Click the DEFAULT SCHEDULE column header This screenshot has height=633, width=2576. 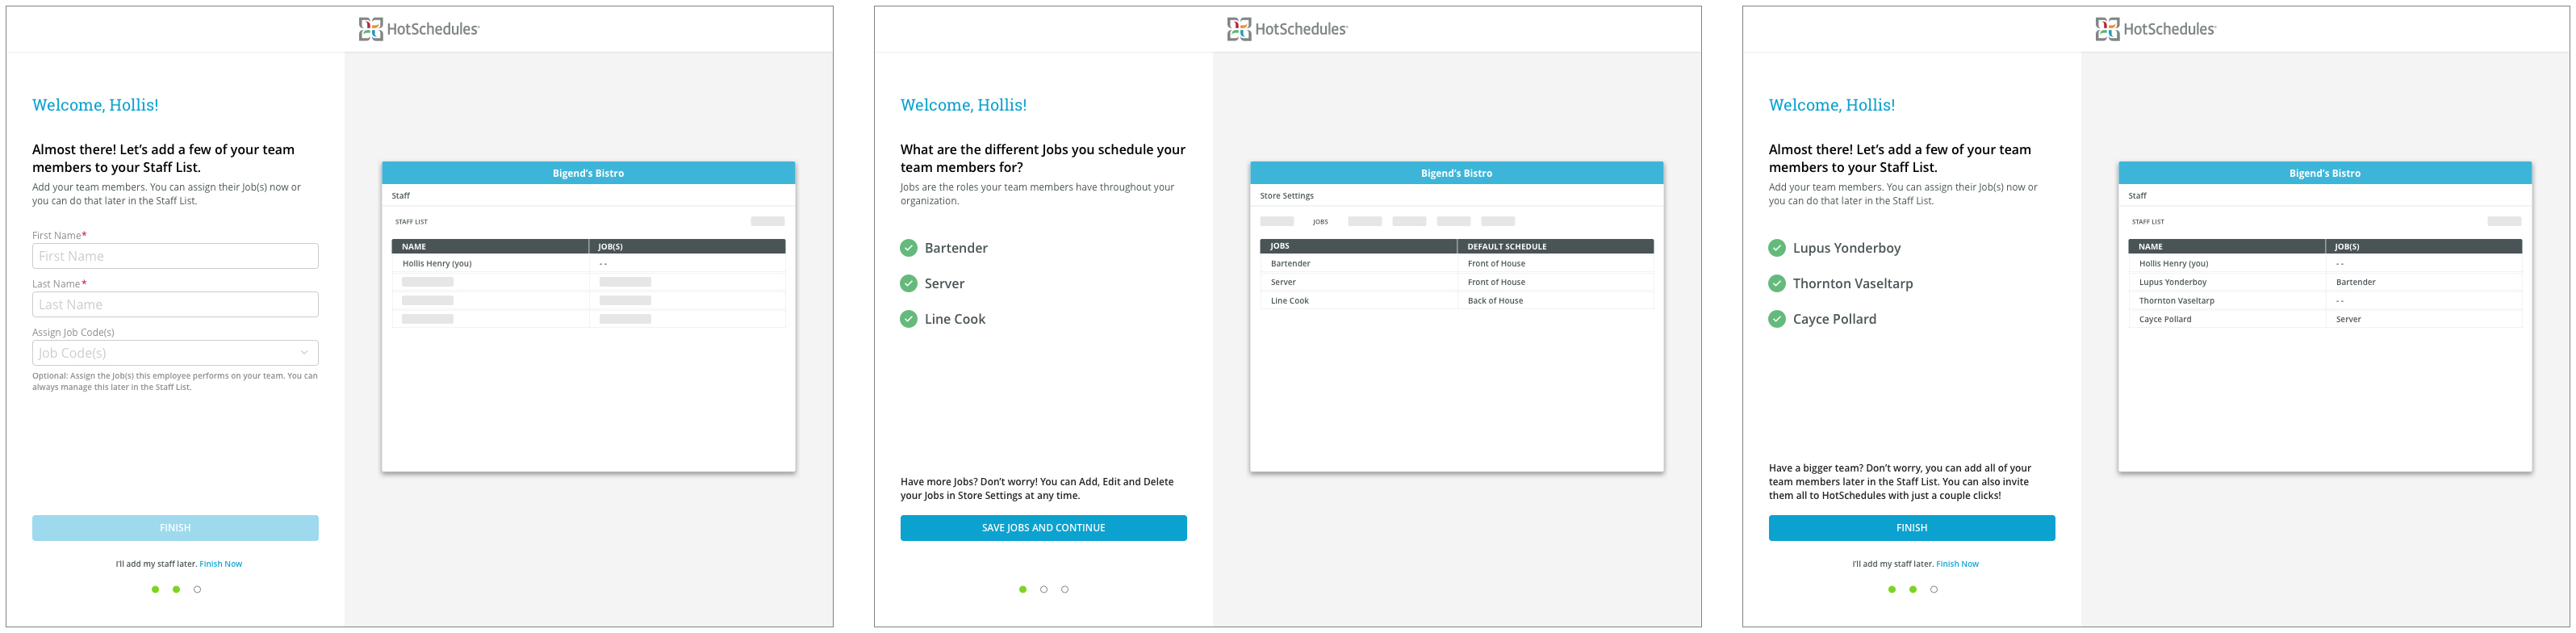click(x=1555, y=247)
